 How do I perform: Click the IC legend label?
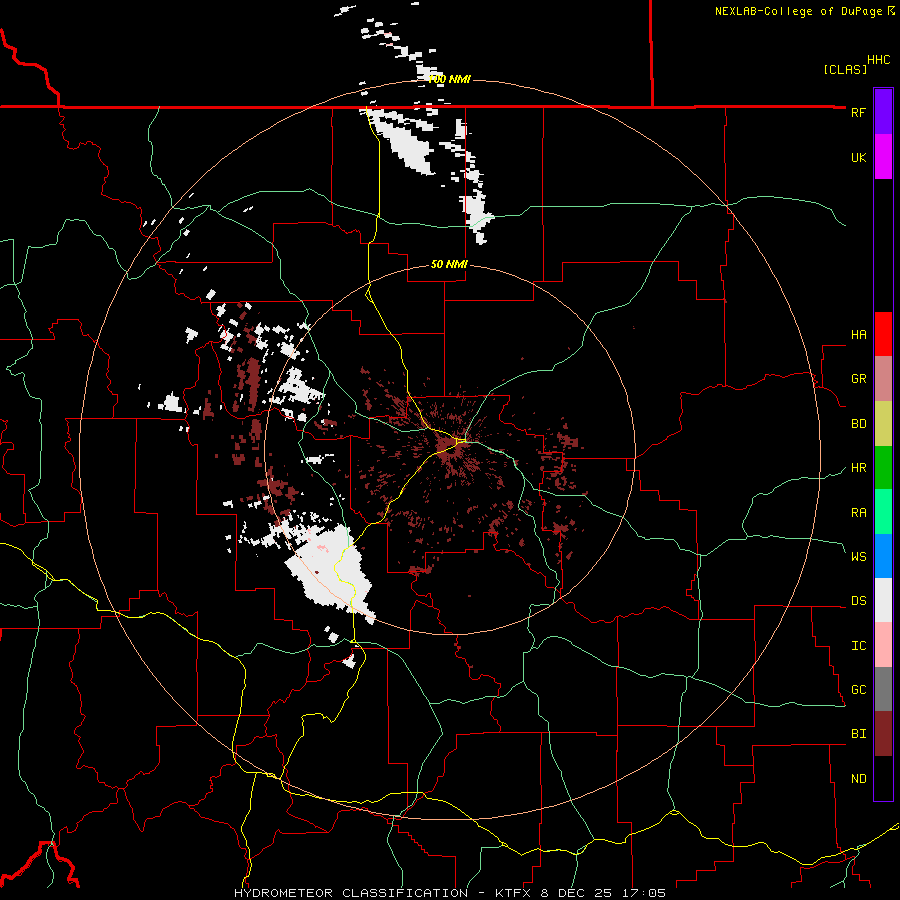(858, 646)
